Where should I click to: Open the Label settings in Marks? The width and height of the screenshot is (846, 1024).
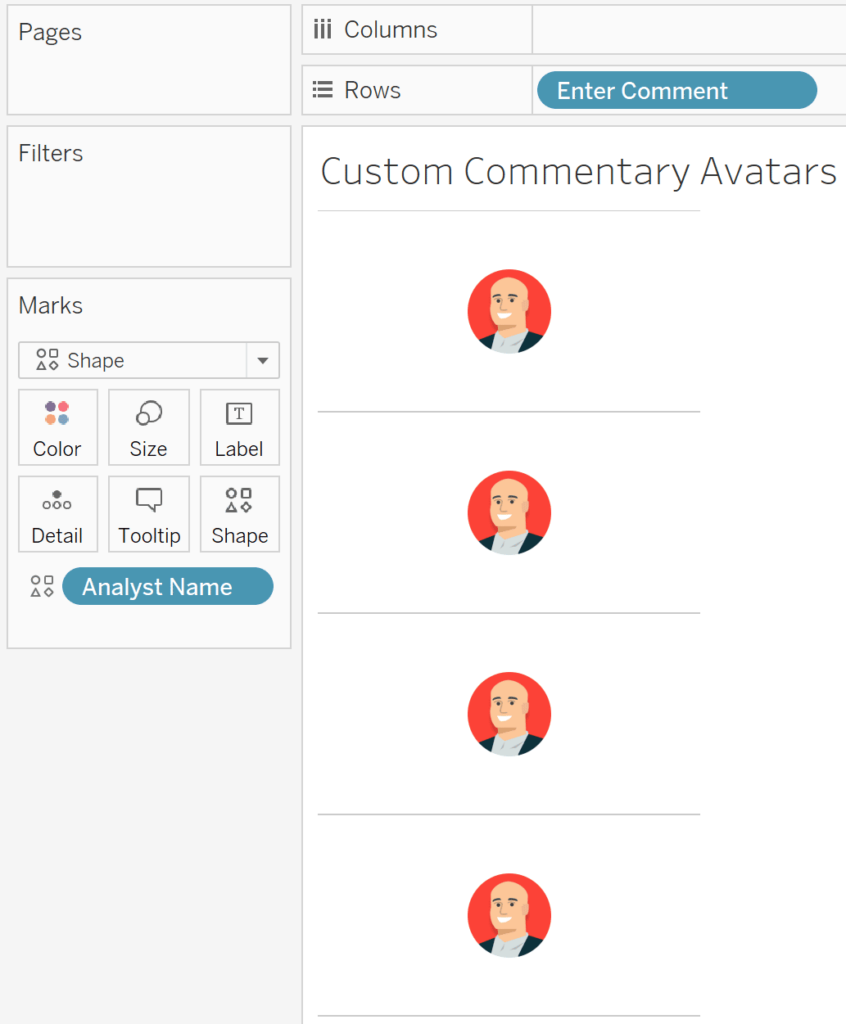click(x=239, y=427)
